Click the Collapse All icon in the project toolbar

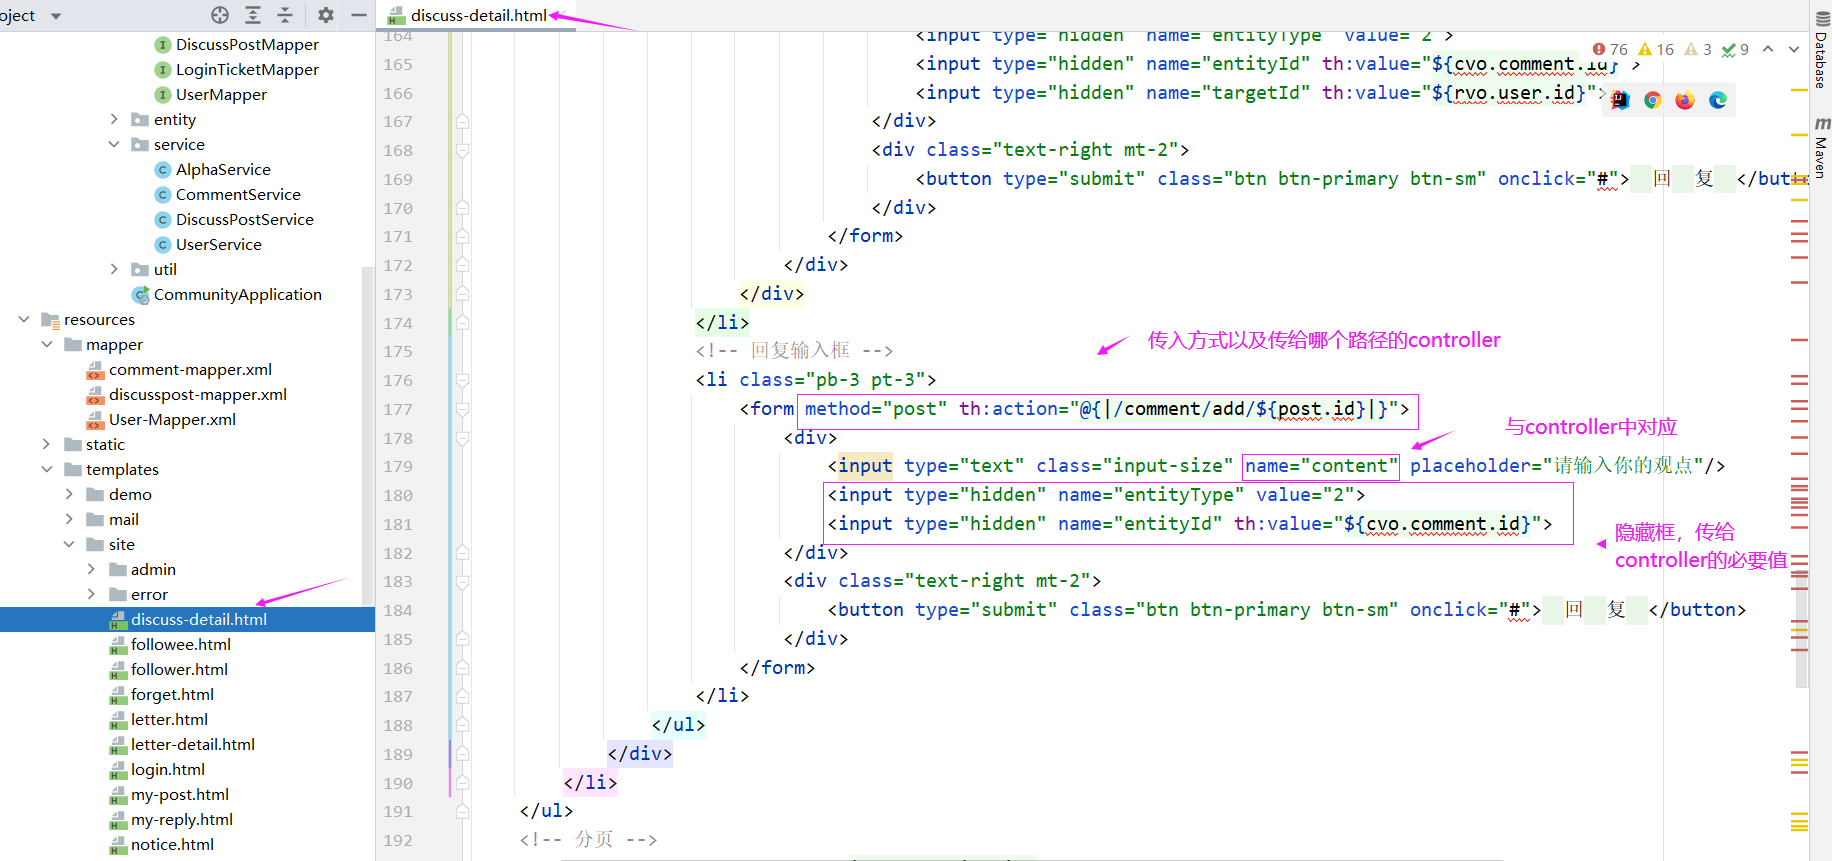coord(285,15)
